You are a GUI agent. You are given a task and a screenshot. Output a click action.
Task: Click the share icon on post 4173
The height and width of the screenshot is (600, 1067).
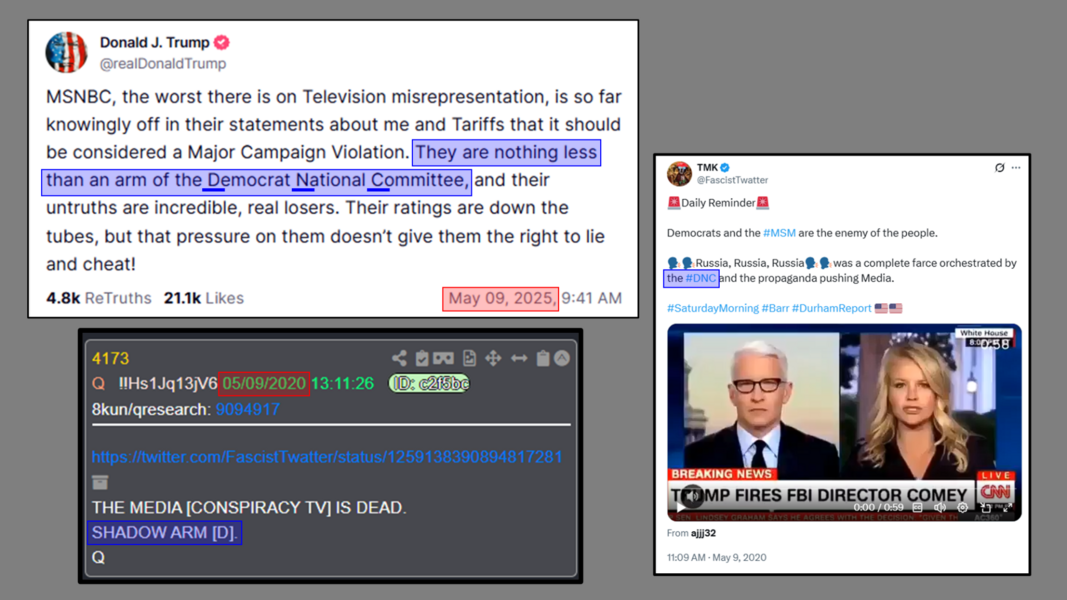point(399,358)
